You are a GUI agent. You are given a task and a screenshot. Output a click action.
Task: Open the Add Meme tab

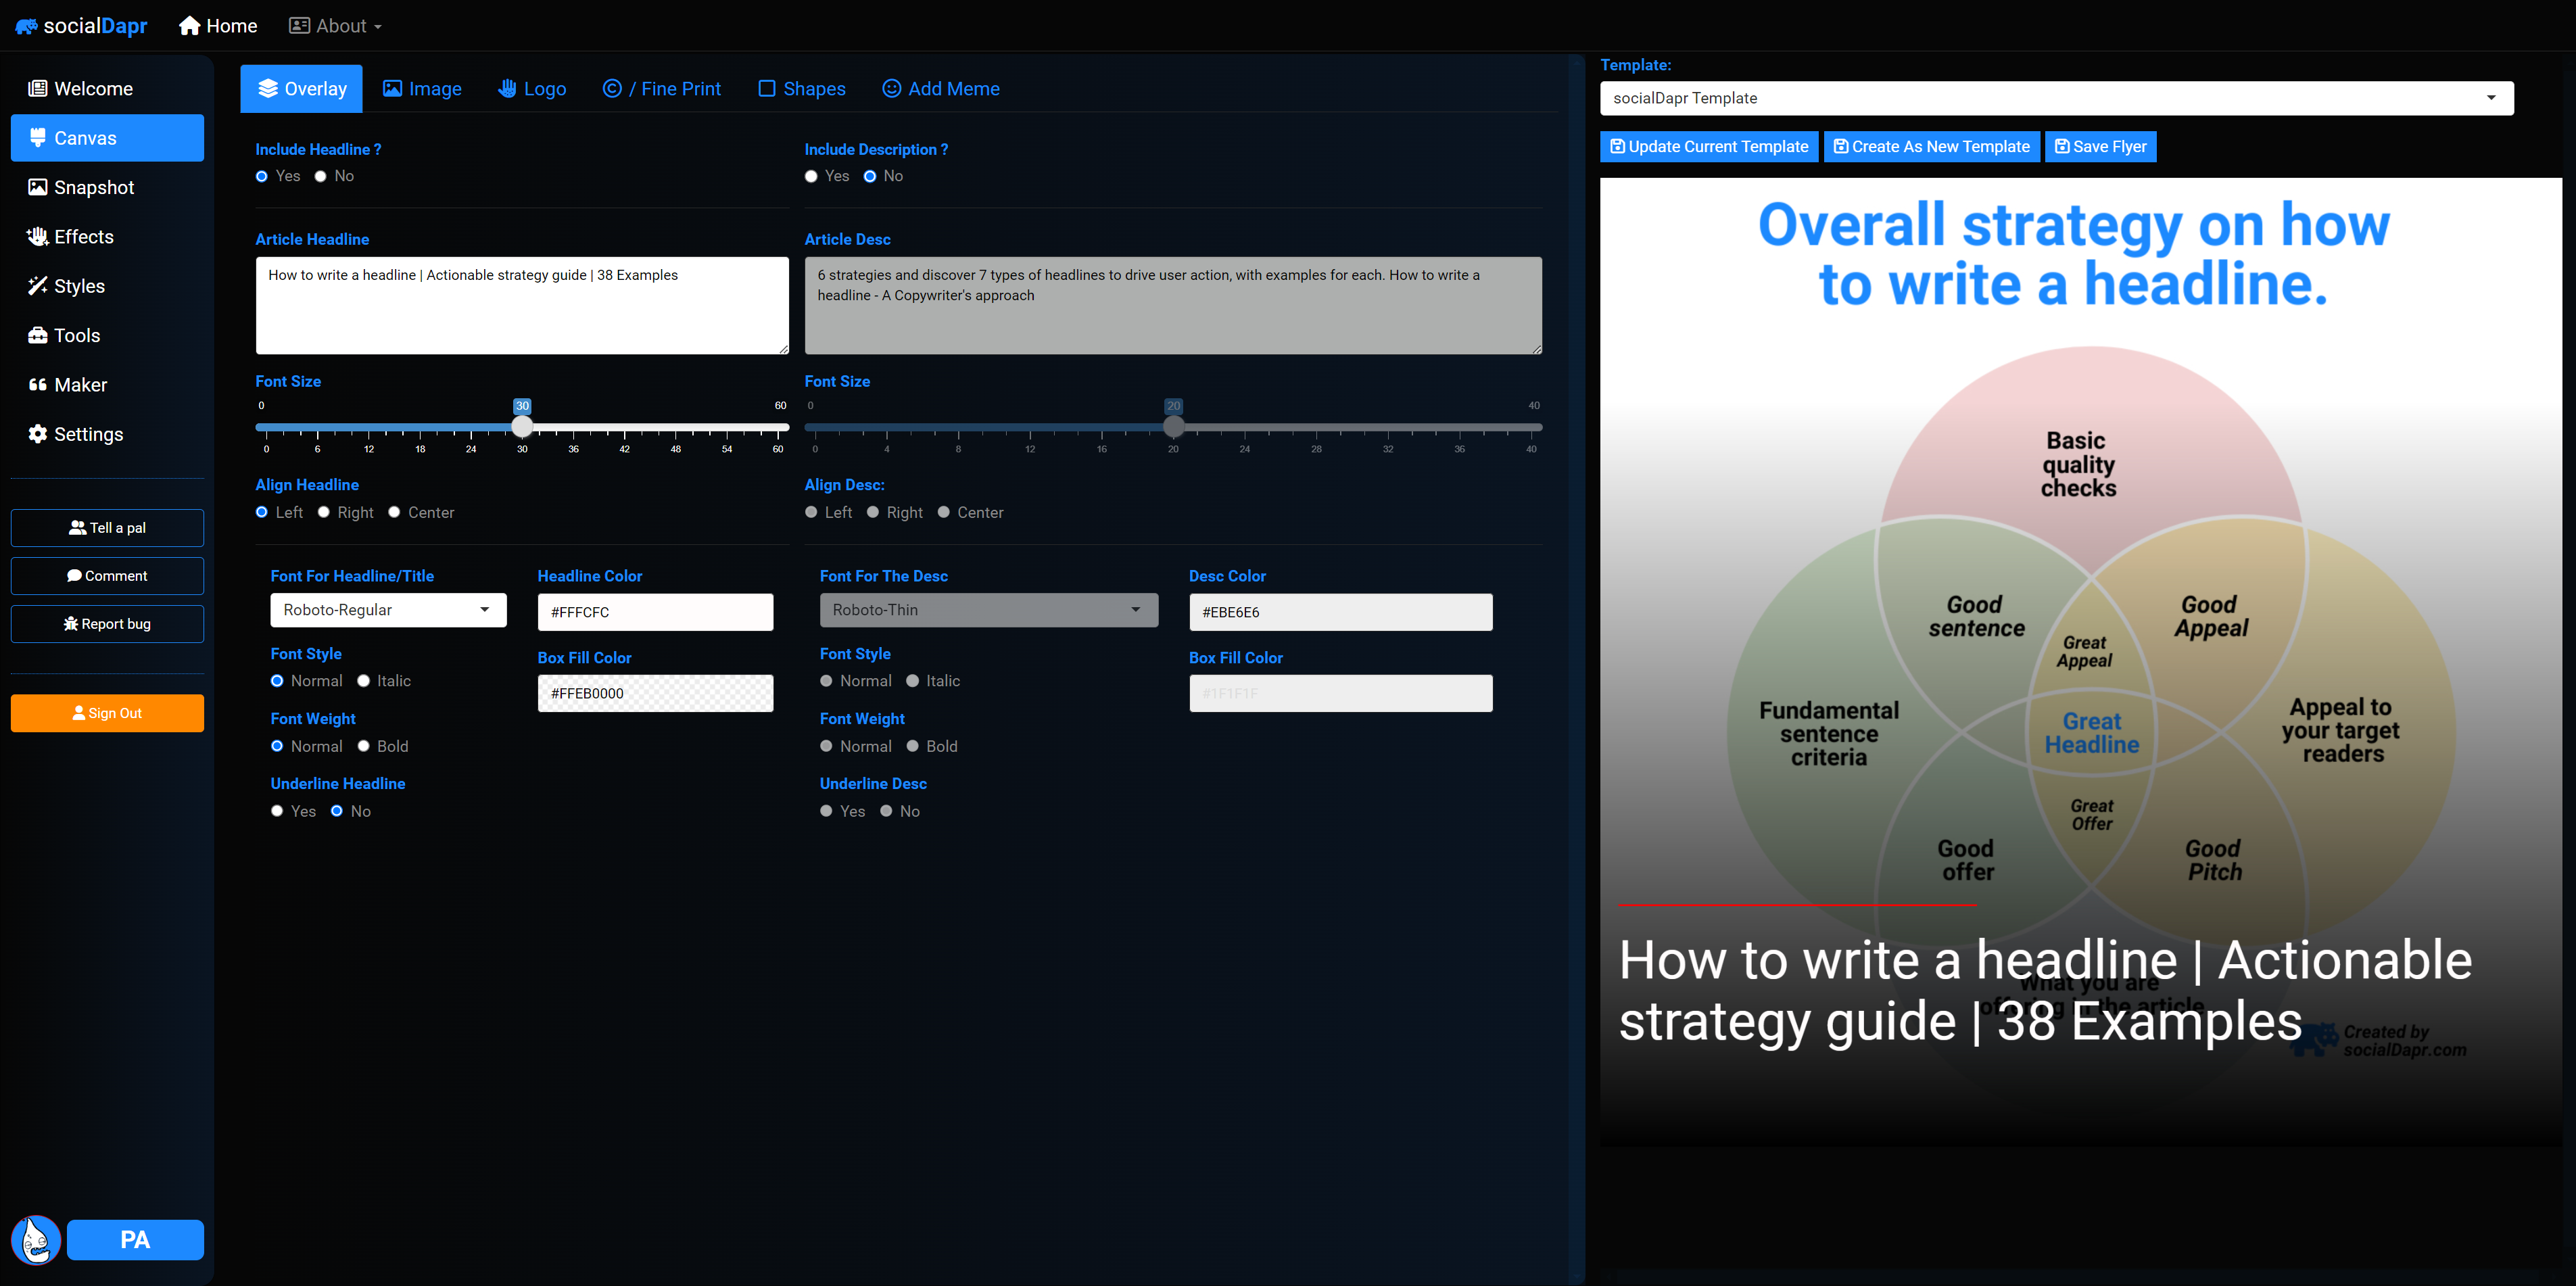pyautogui.click(x=941, y=89)
